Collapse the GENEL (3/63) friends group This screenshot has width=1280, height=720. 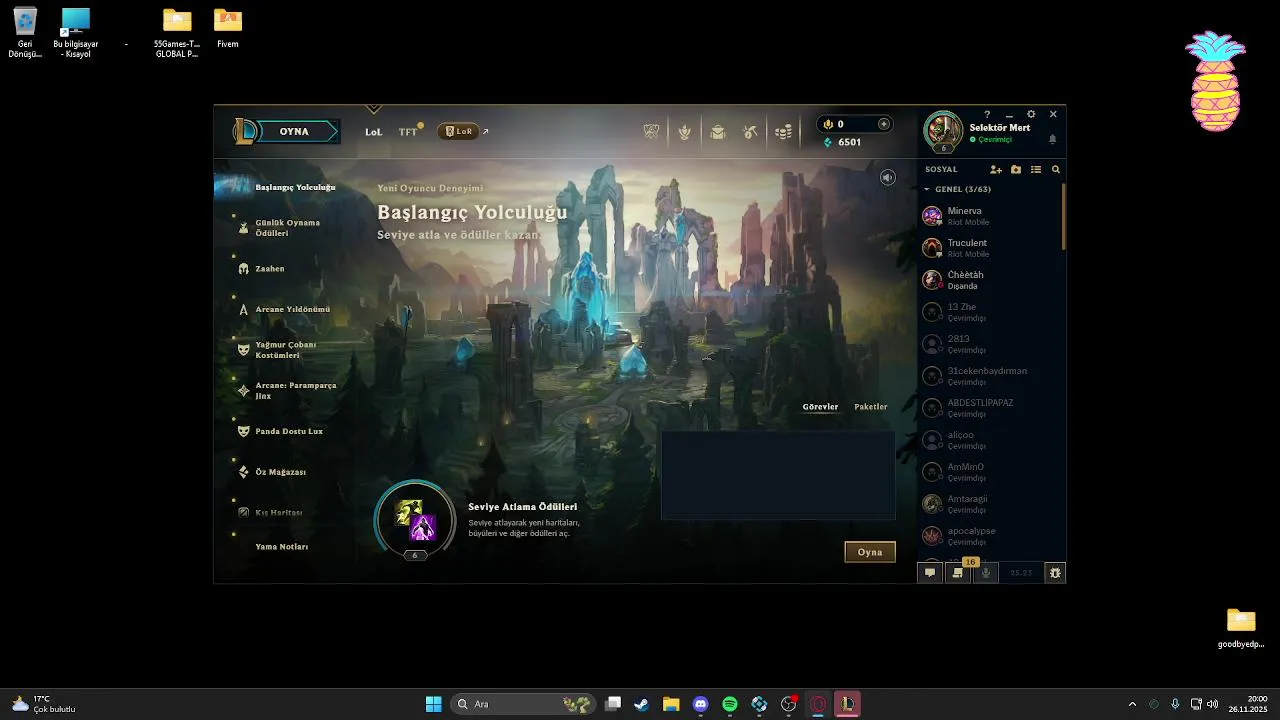click(957, 189)
